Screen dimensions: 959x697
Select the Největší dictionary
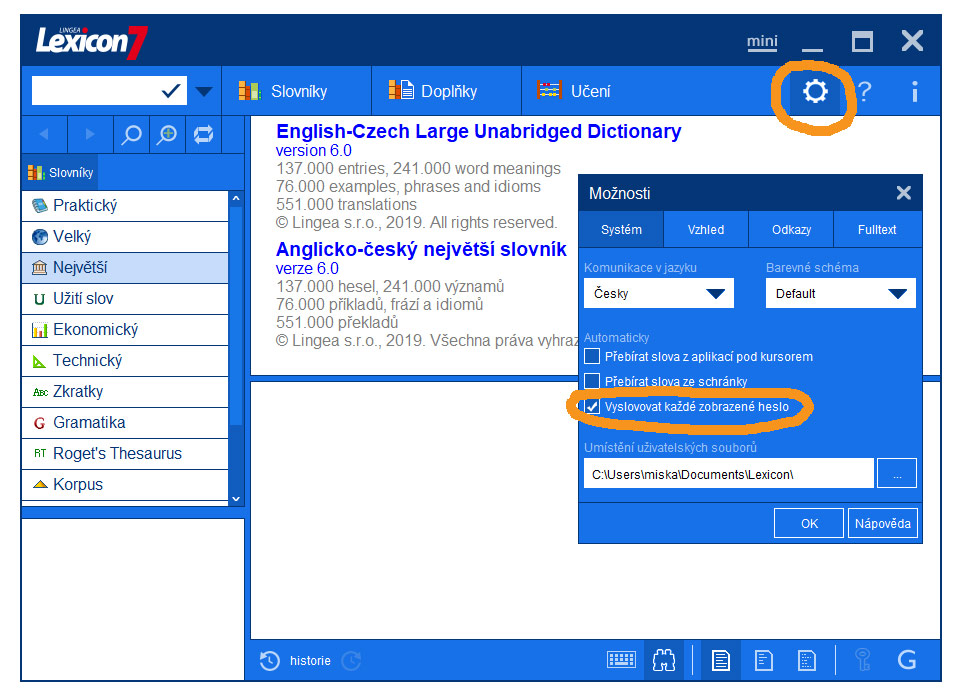pyautogui.click(x=125, y=268)
